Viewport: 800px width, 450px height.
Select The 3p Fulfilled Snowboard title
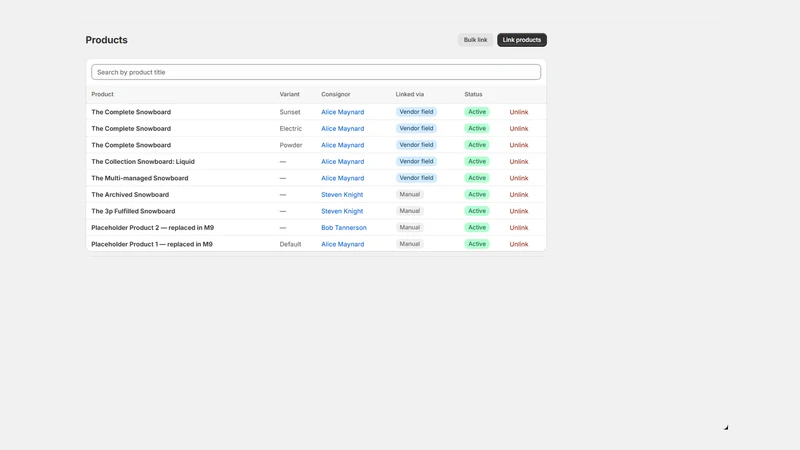pos(133,211)
